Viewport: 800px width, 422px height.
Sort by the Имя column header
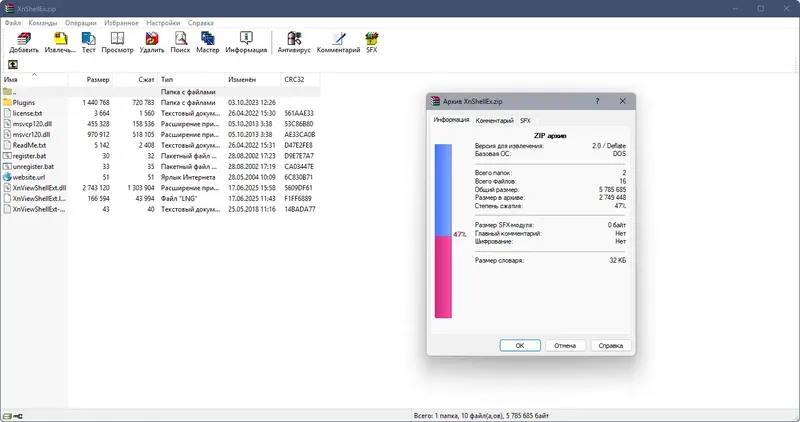35,80
